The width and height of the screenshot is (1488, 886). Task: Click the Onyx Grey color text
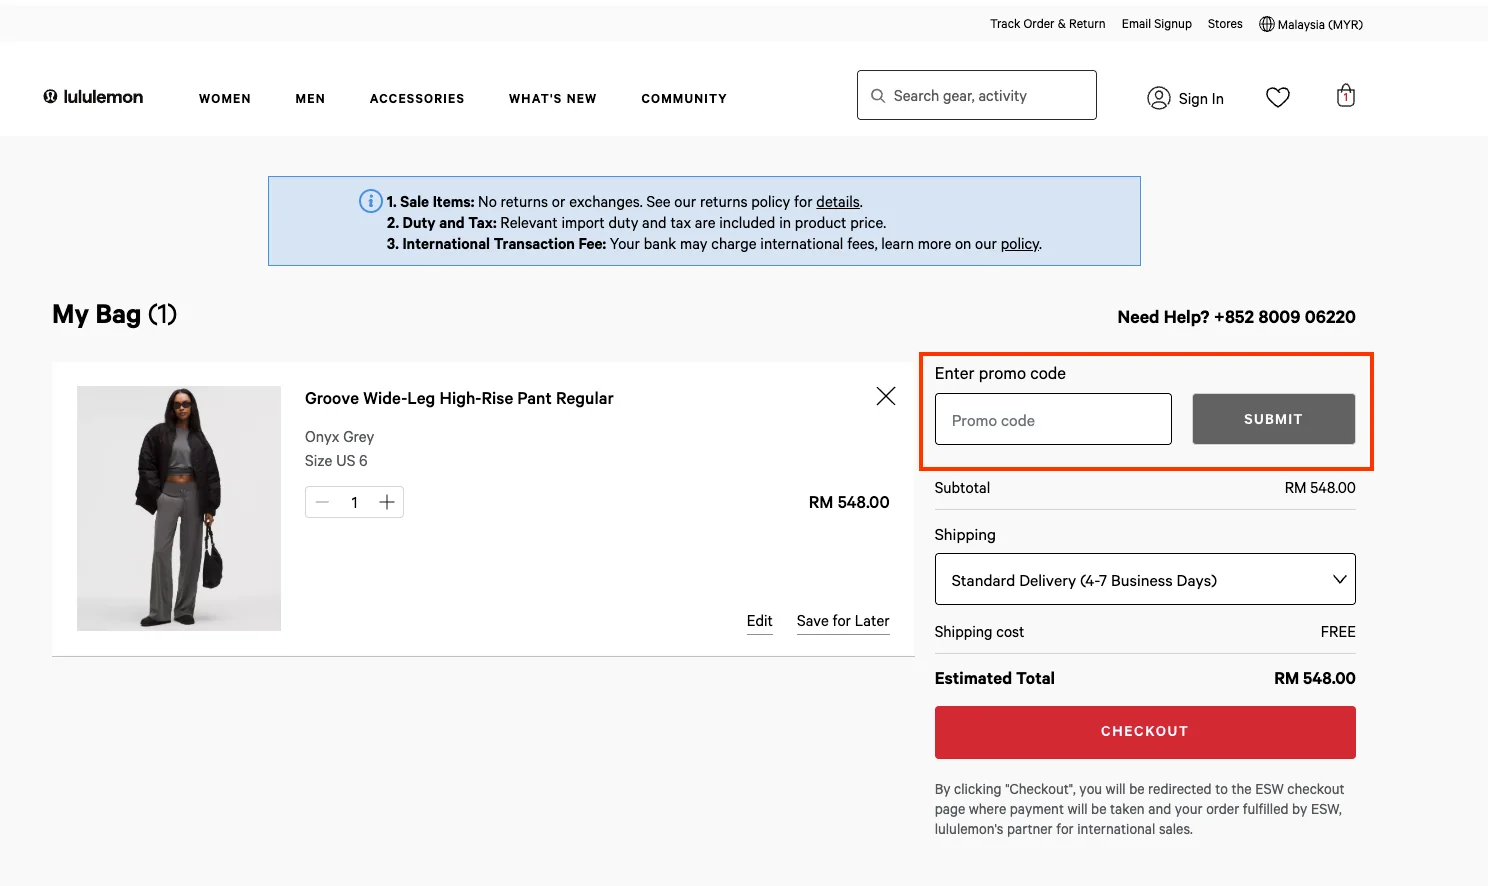click(339, 437)
